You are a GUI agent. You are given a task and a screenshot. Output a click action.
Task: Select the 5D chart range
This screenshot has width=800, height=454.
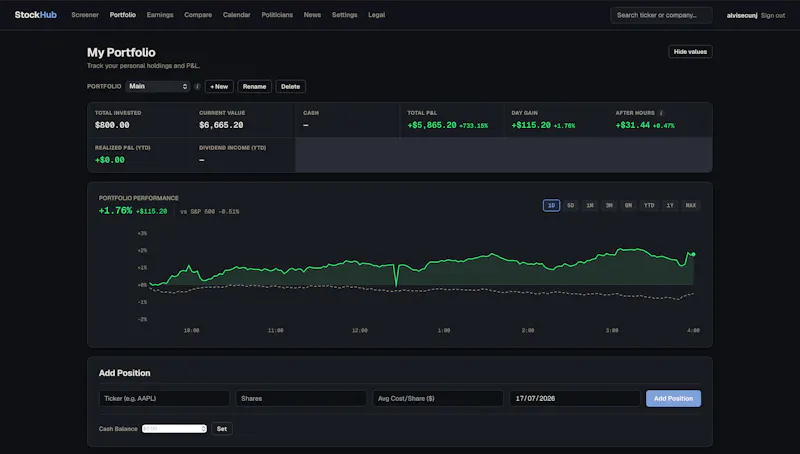pos(570,206)
